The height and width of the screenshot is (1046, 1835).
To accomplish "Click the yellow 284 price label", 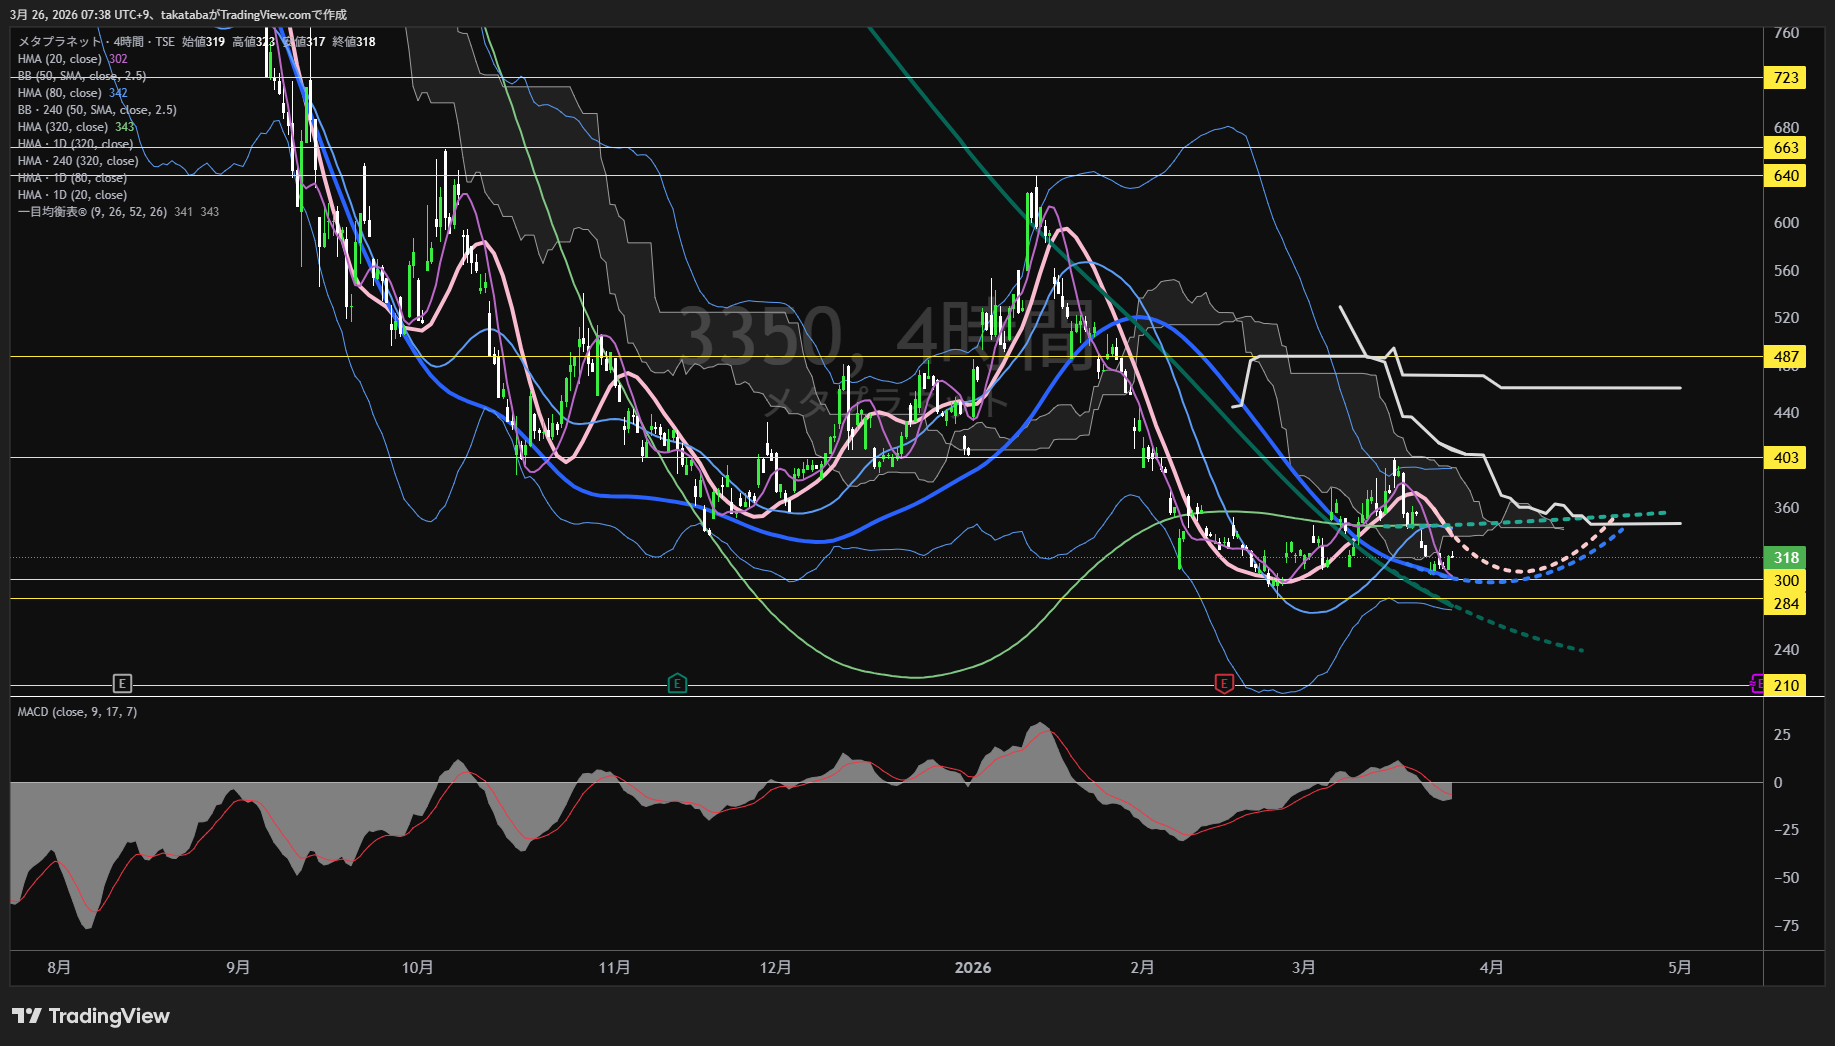I will [x=1786, y=604].
